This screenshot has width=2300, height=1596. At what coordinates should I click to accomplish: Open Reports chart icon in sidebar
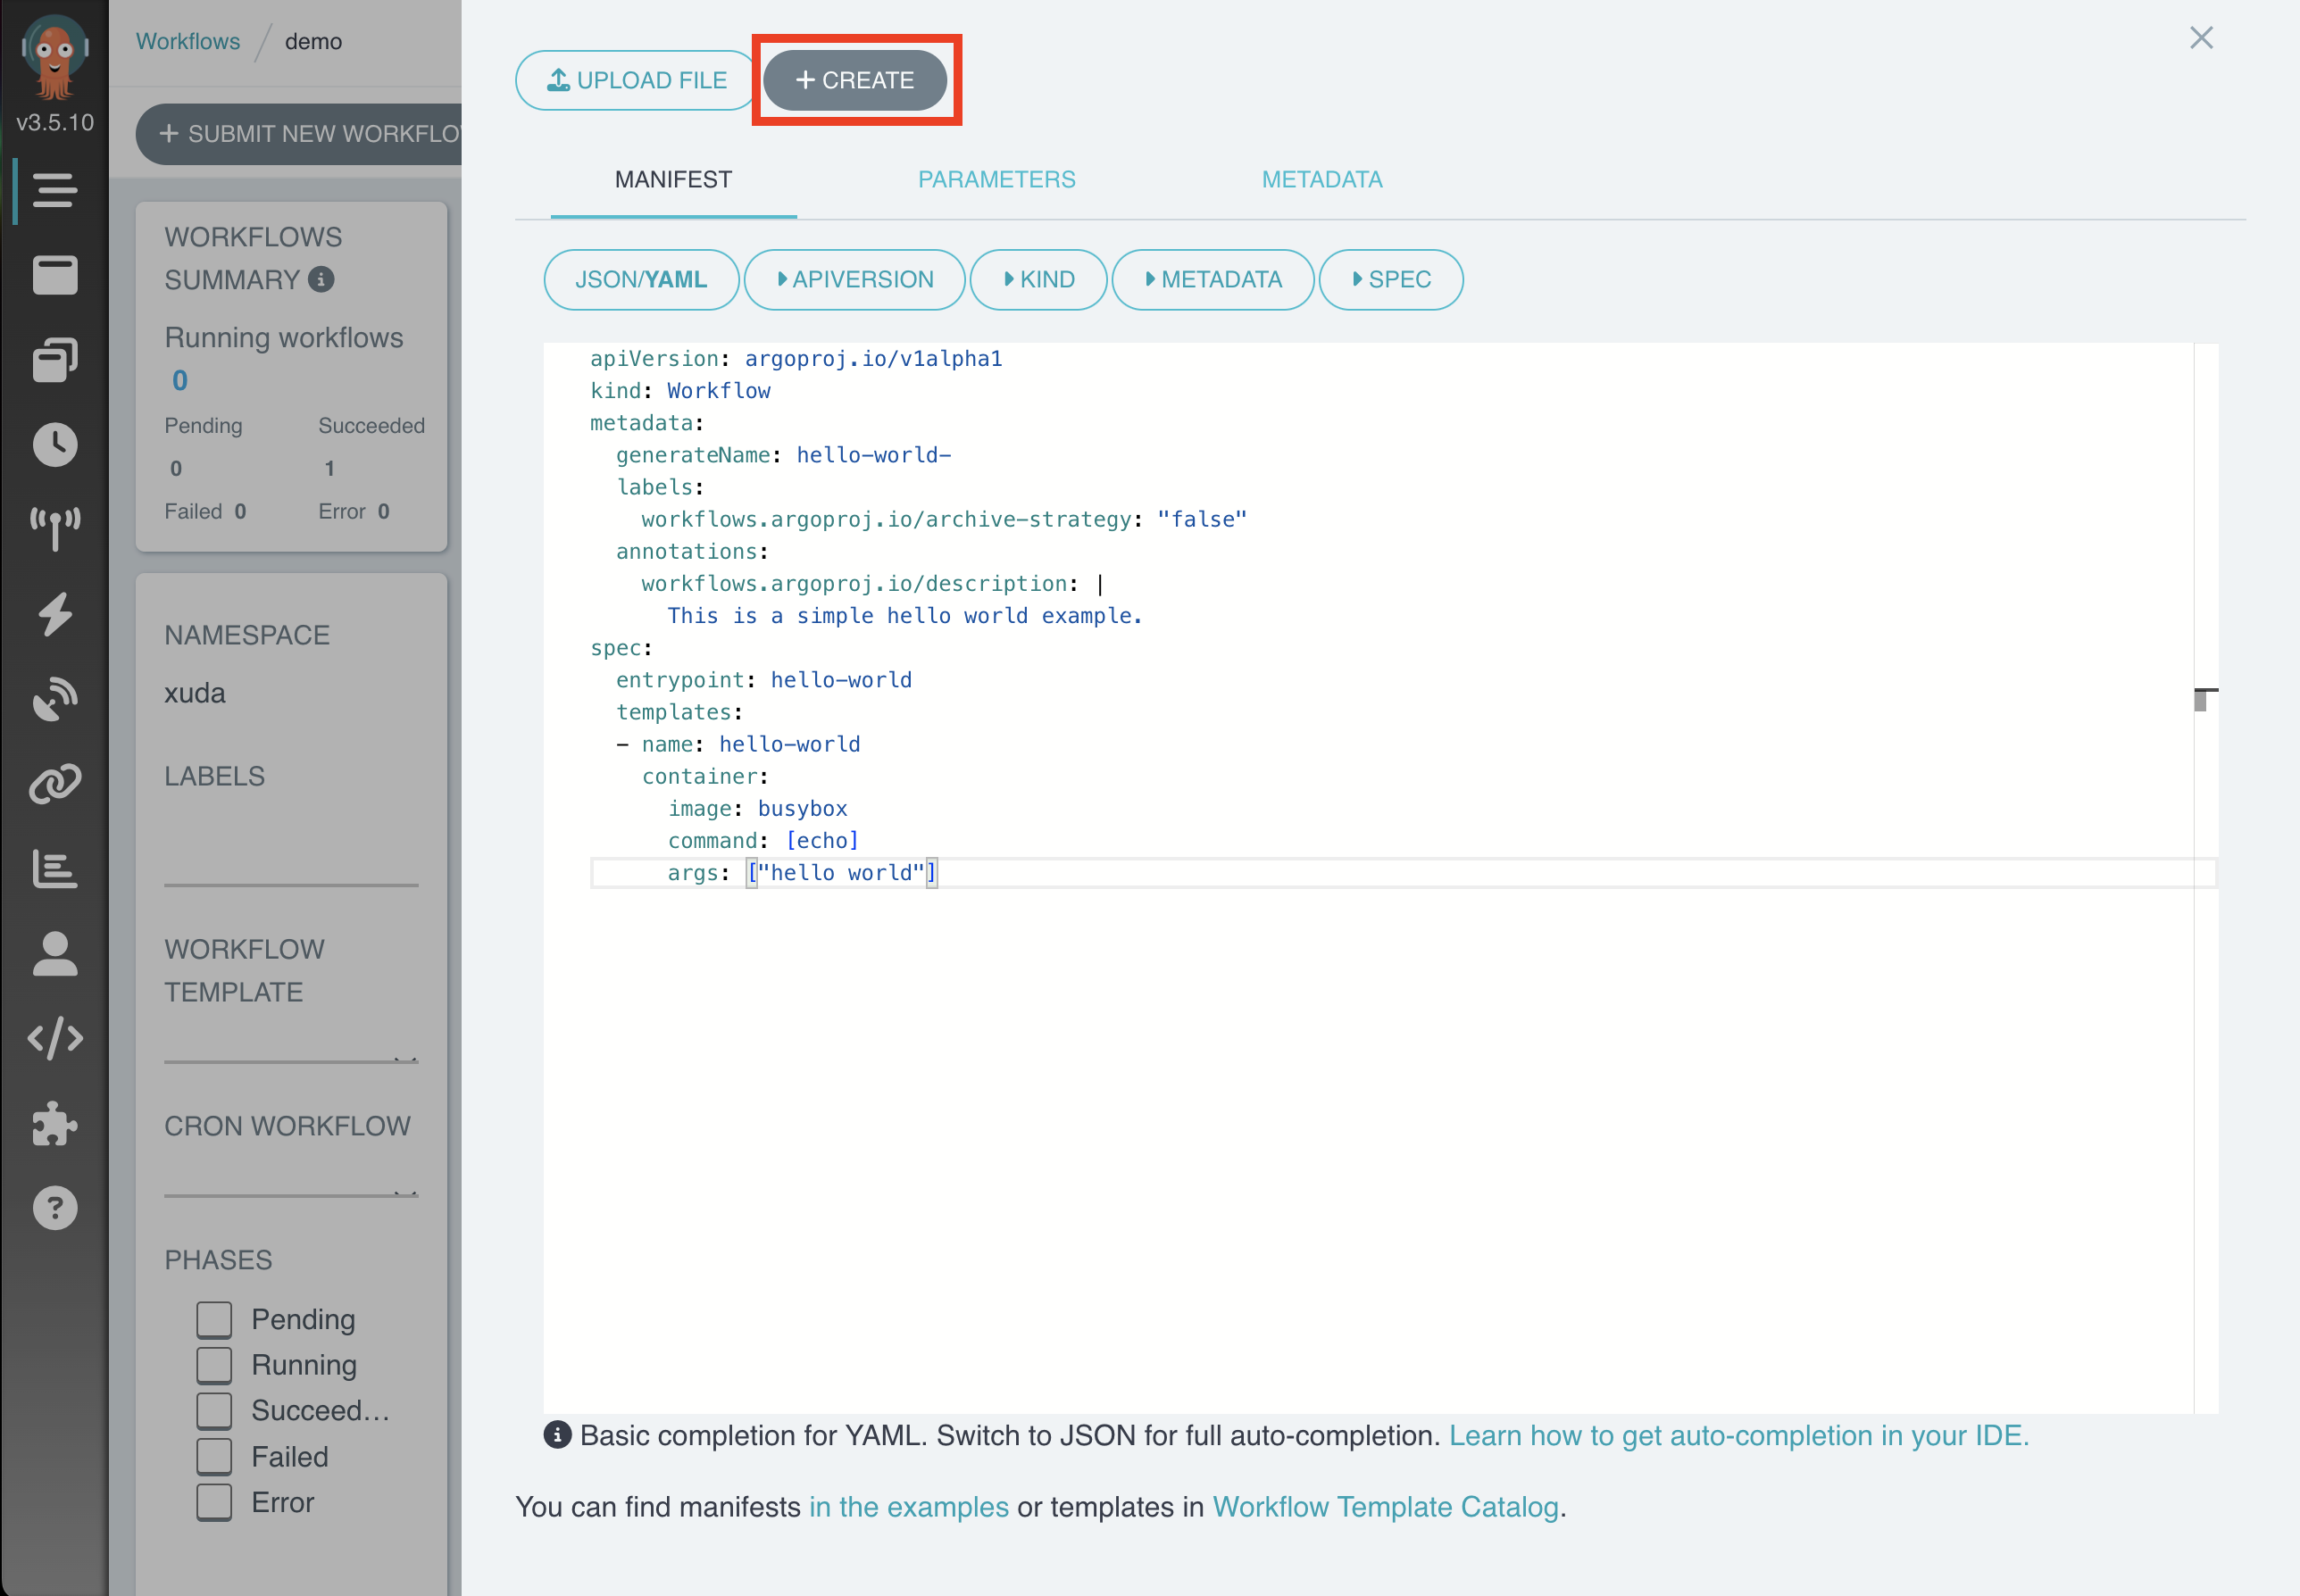(x=54, y=868)
